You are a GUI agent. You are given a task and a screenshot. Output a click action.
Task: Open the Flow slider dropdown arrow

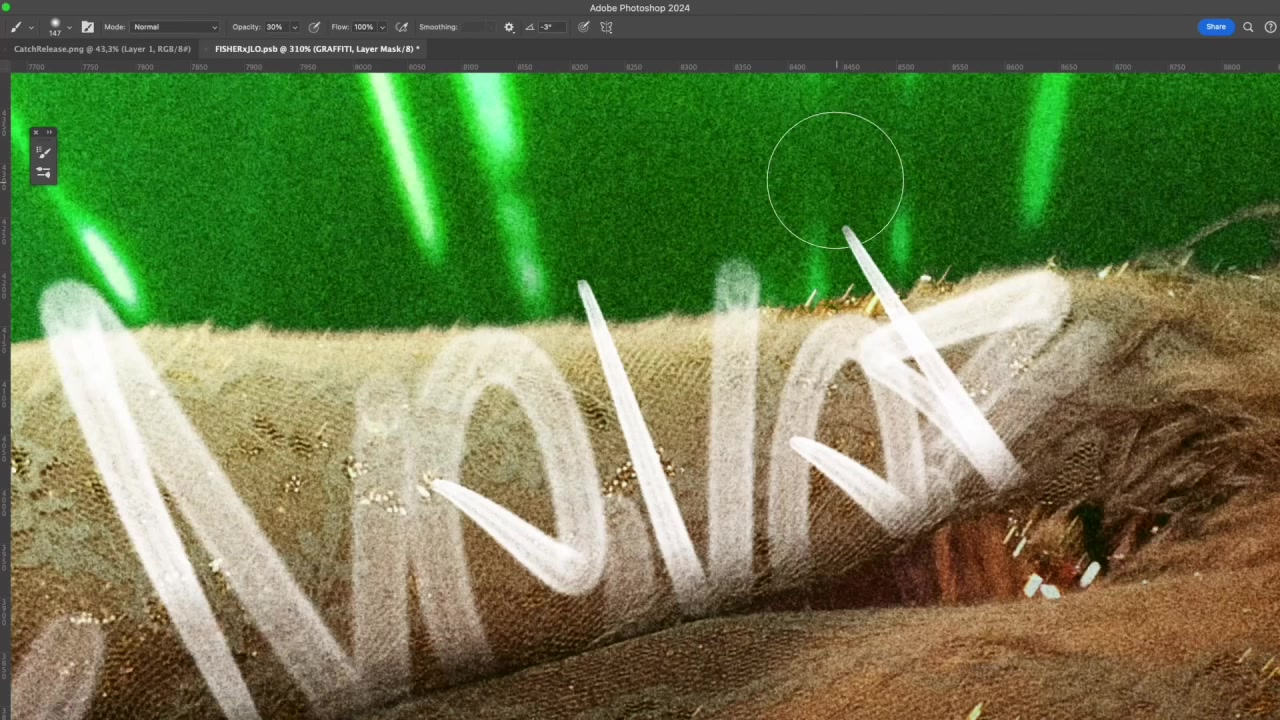[x=382, y=28]
